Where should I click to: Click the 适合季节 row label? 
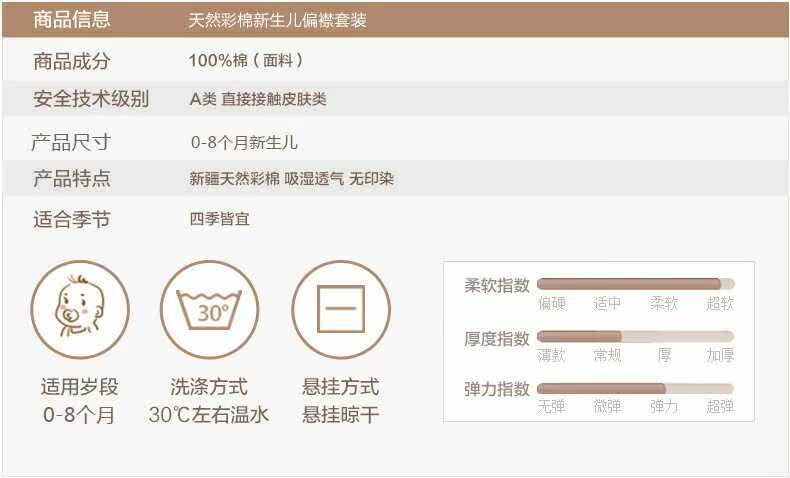click(72, 219)
